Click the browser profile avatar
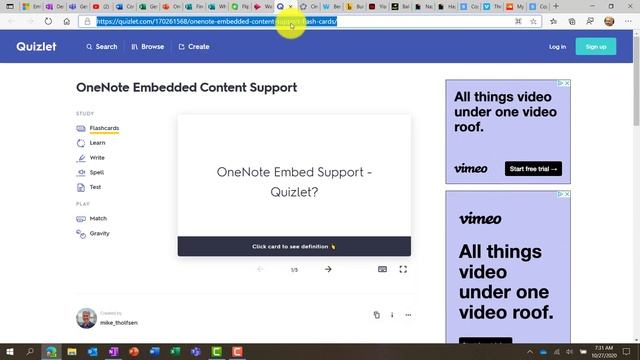Image resolution: width=640 pixels, height=360 pixels. (x=609, y=21)
